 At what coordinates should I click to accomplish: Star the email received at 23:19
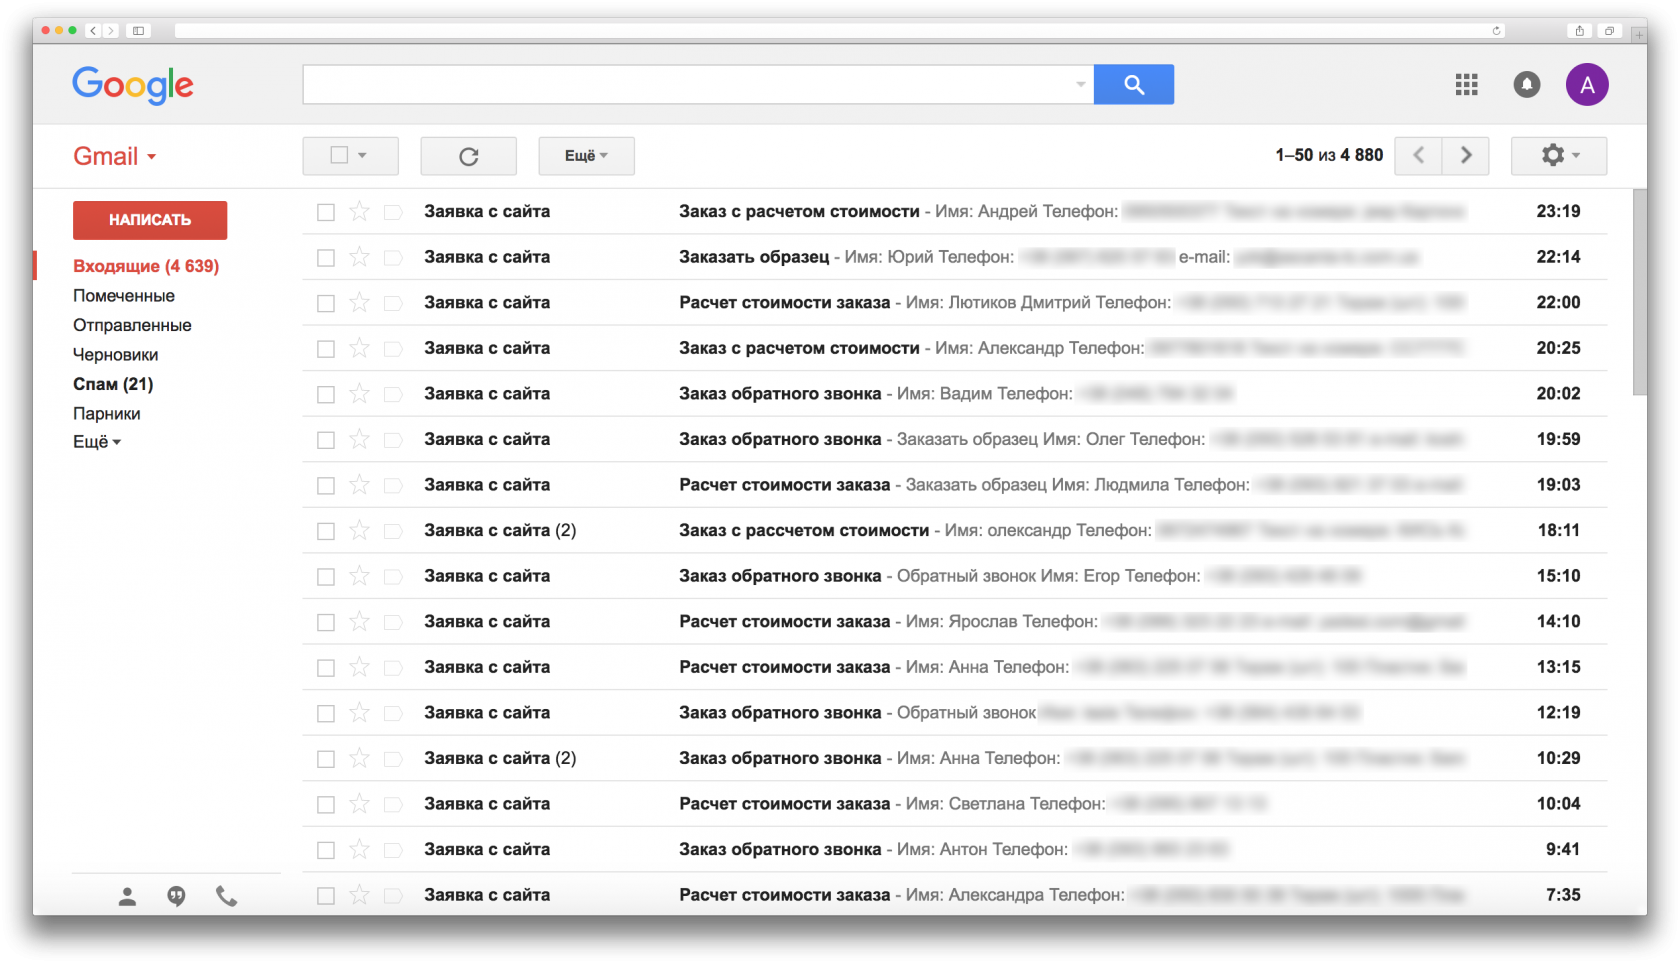(359, 211)
